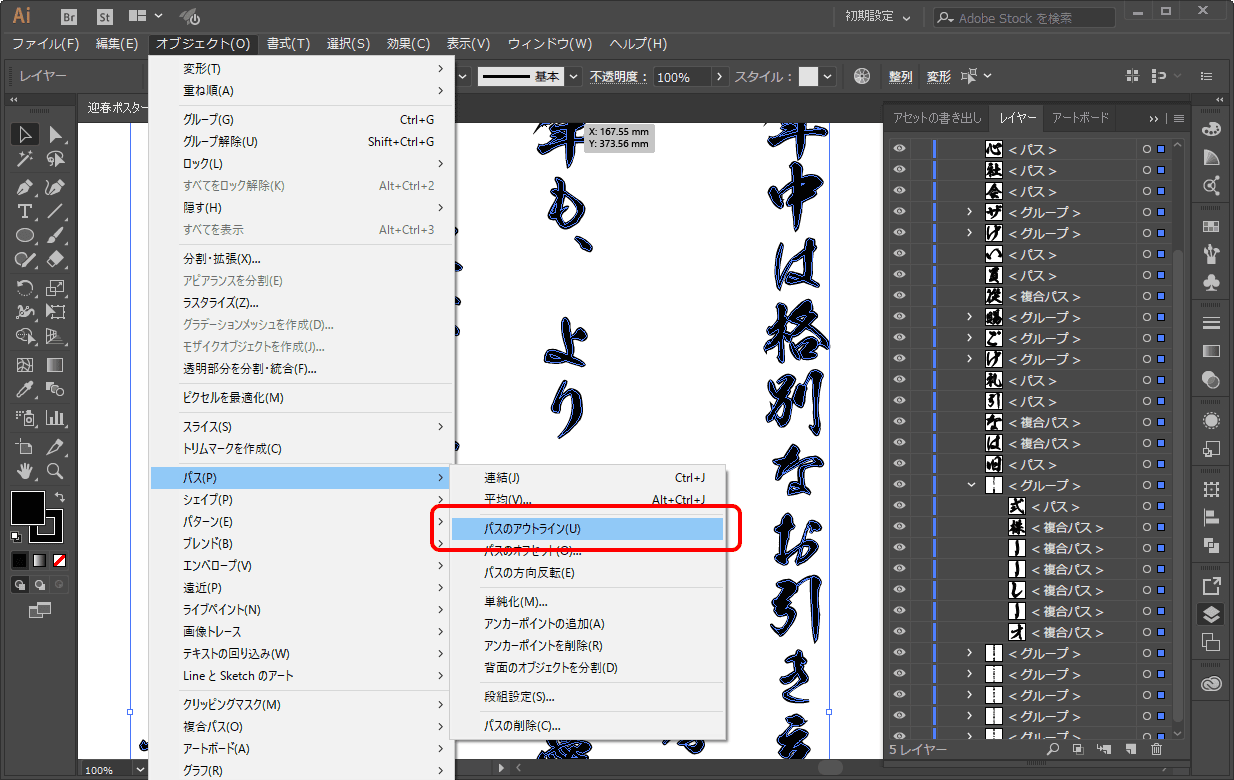This screenshot has width=1234, height=780.
Task: Select the Paintbrush tool
Action: (56, 236)
